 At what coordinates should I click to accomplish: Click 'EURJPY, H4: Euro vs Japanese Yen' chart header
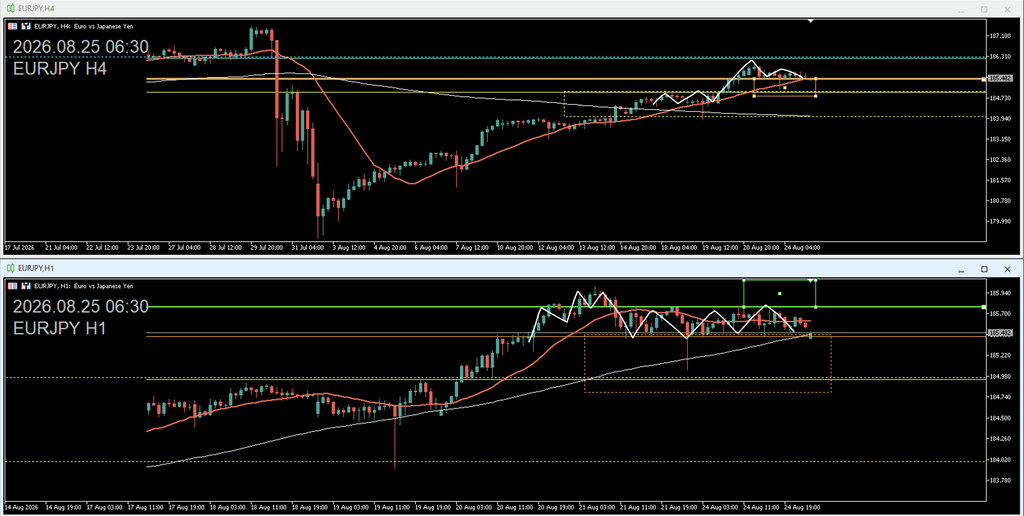84,26
